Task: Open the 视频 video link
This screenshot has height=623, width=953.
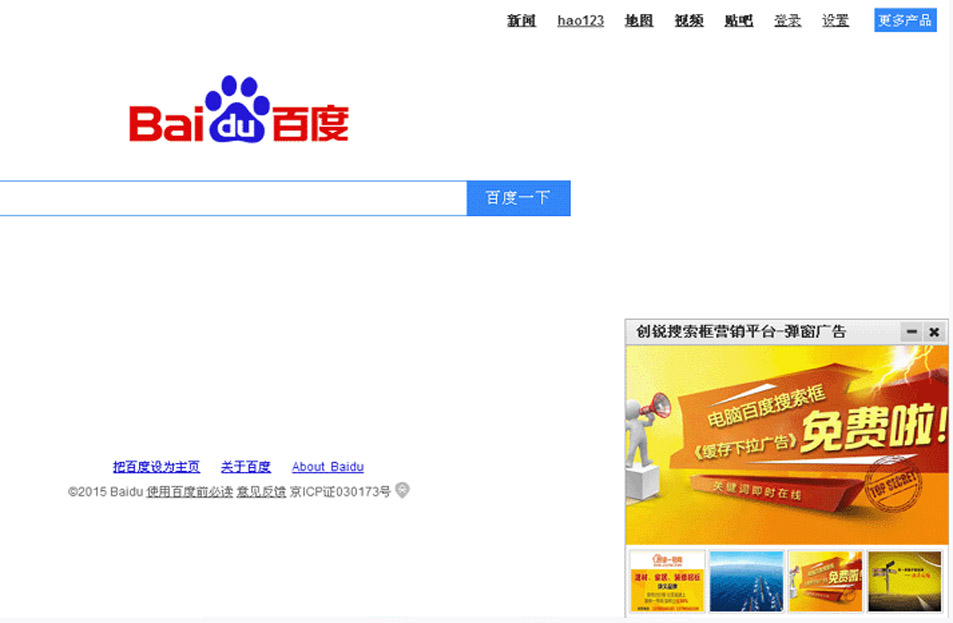Action: [689, 21]
